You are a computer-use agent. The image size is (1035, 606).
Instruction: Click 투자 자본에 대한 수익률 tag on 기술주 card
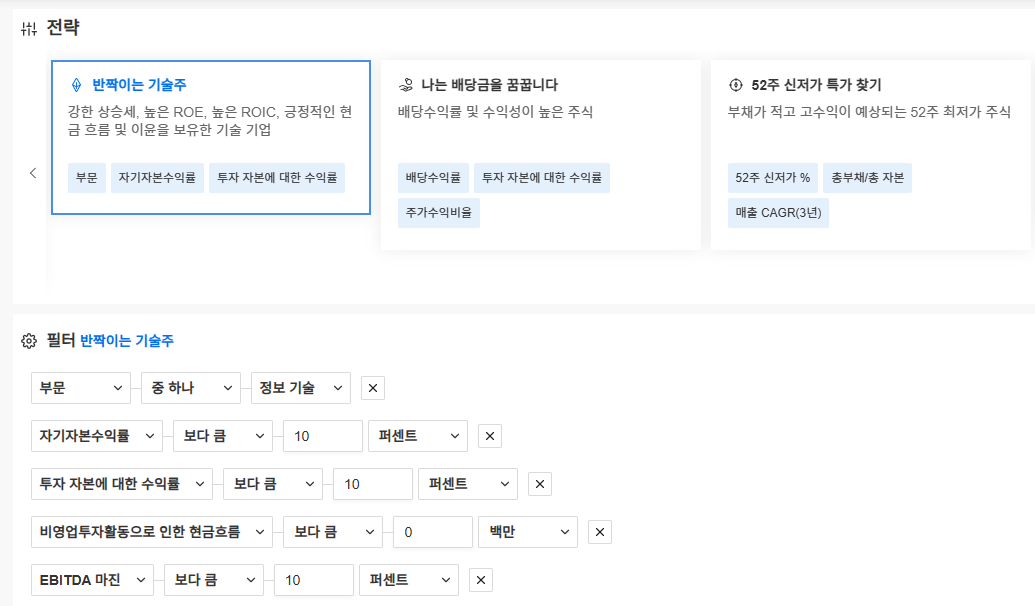coord(277,178)
